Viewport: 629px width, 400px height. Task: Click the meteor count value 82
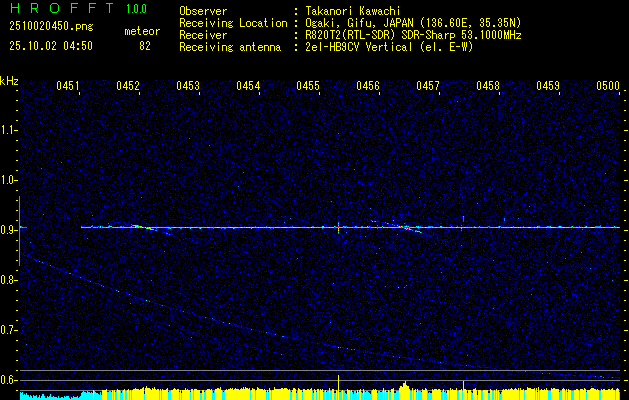(145, 46)
